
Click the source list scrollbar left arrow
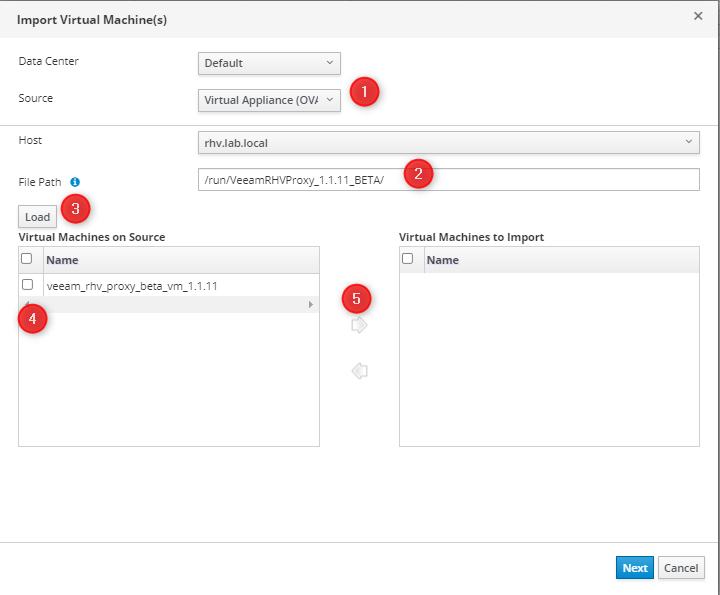point(25,304)
